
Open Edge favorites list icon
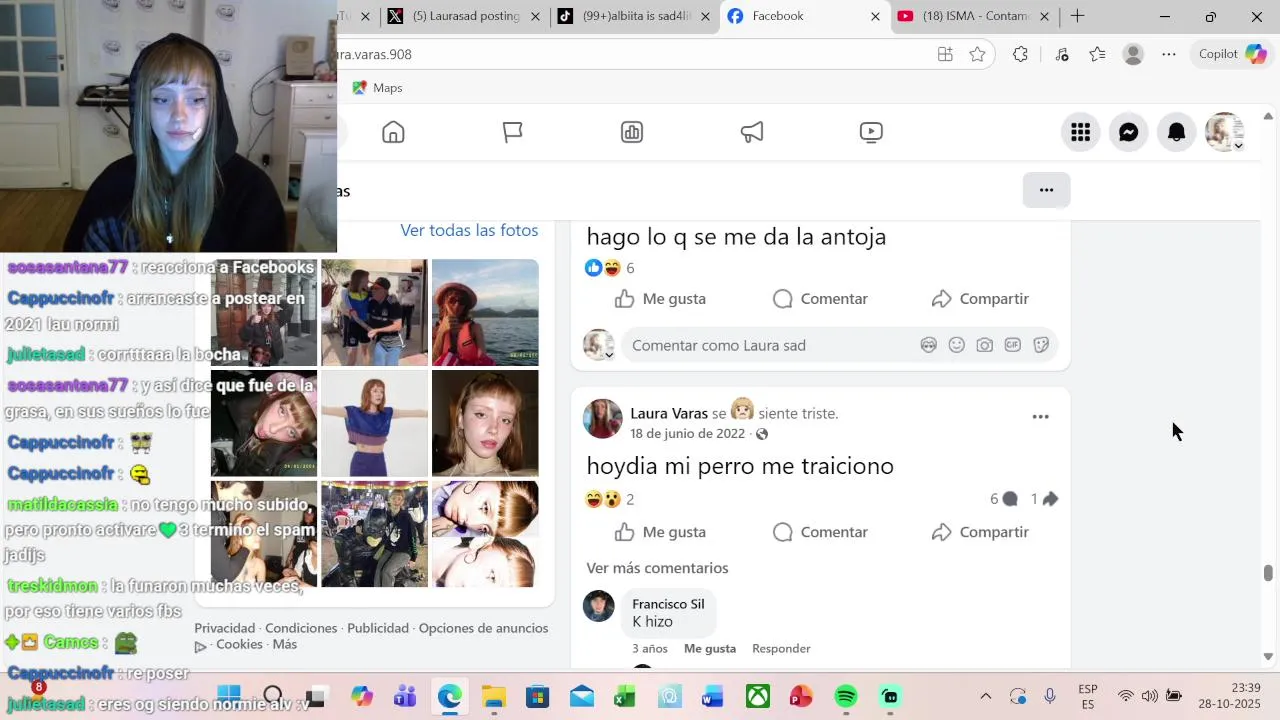(x=1097, y=55)
